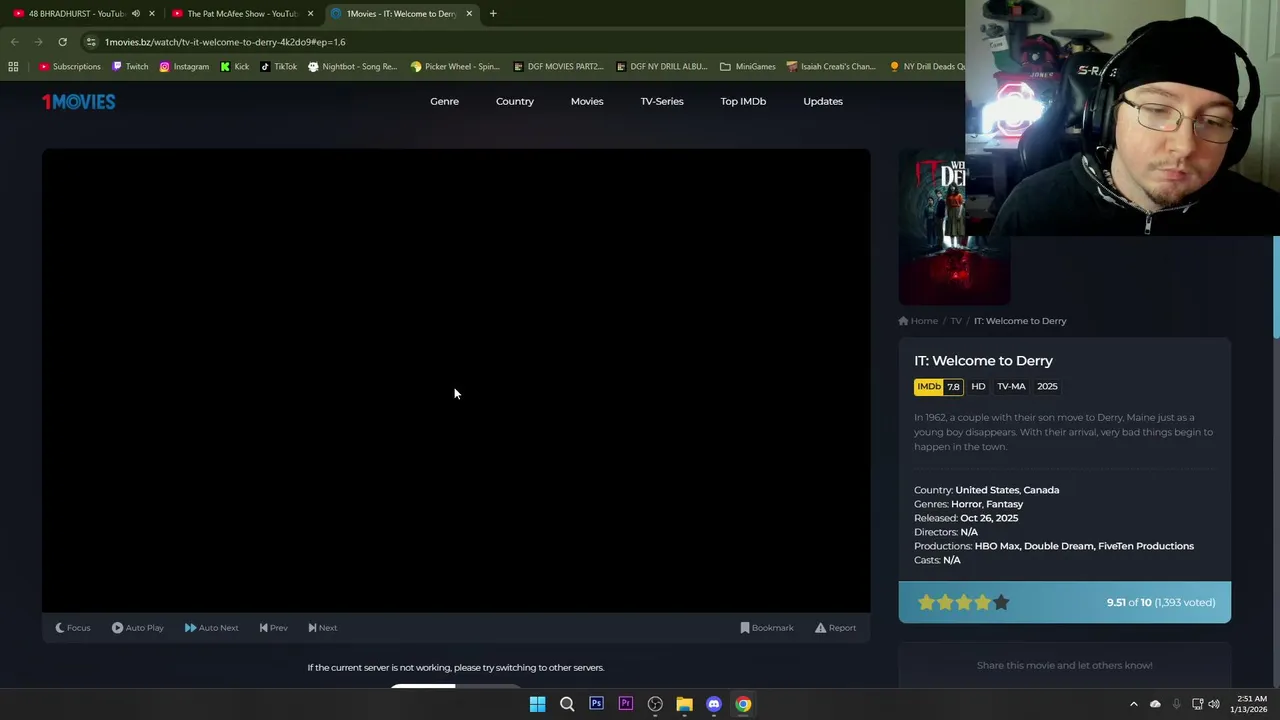This screenshot has height=720, width=1280.
Task: Open the DGF MOVIES PART2 bookmark
Action: click(x=559, y=67)
